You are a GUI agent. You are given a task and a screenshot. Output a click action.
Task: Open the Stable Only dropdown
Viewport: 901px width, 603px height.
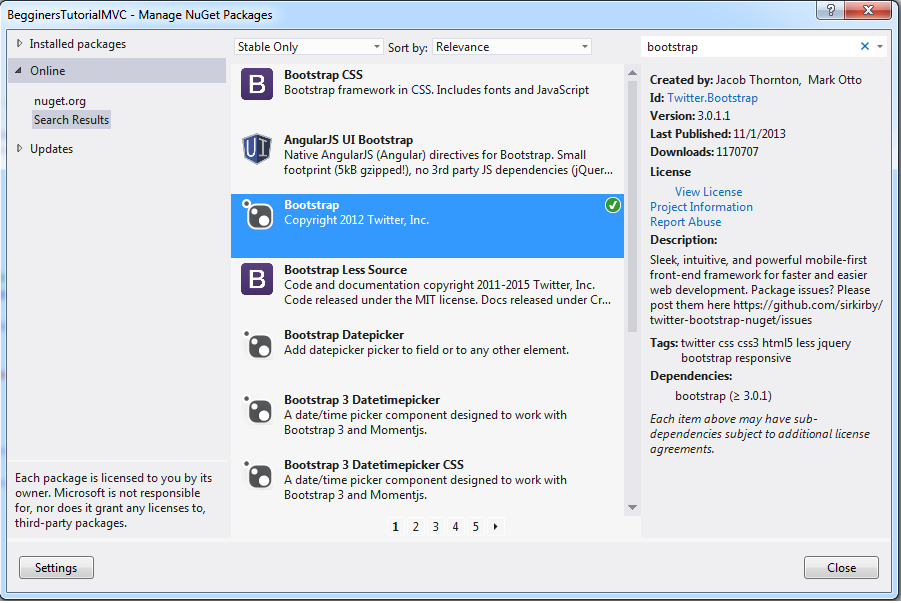pyautogui.click(x=309, y=47)
